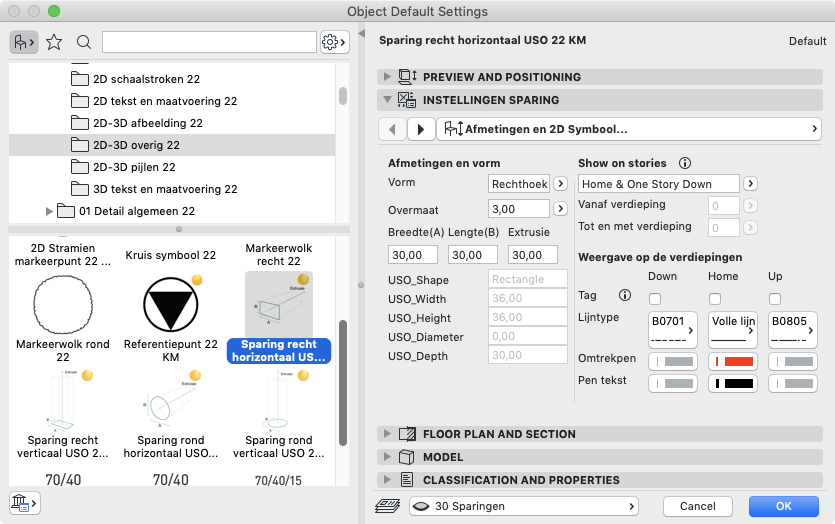Click the Classification and Properties panel icon
835x524 pixels.
[407, 480]
